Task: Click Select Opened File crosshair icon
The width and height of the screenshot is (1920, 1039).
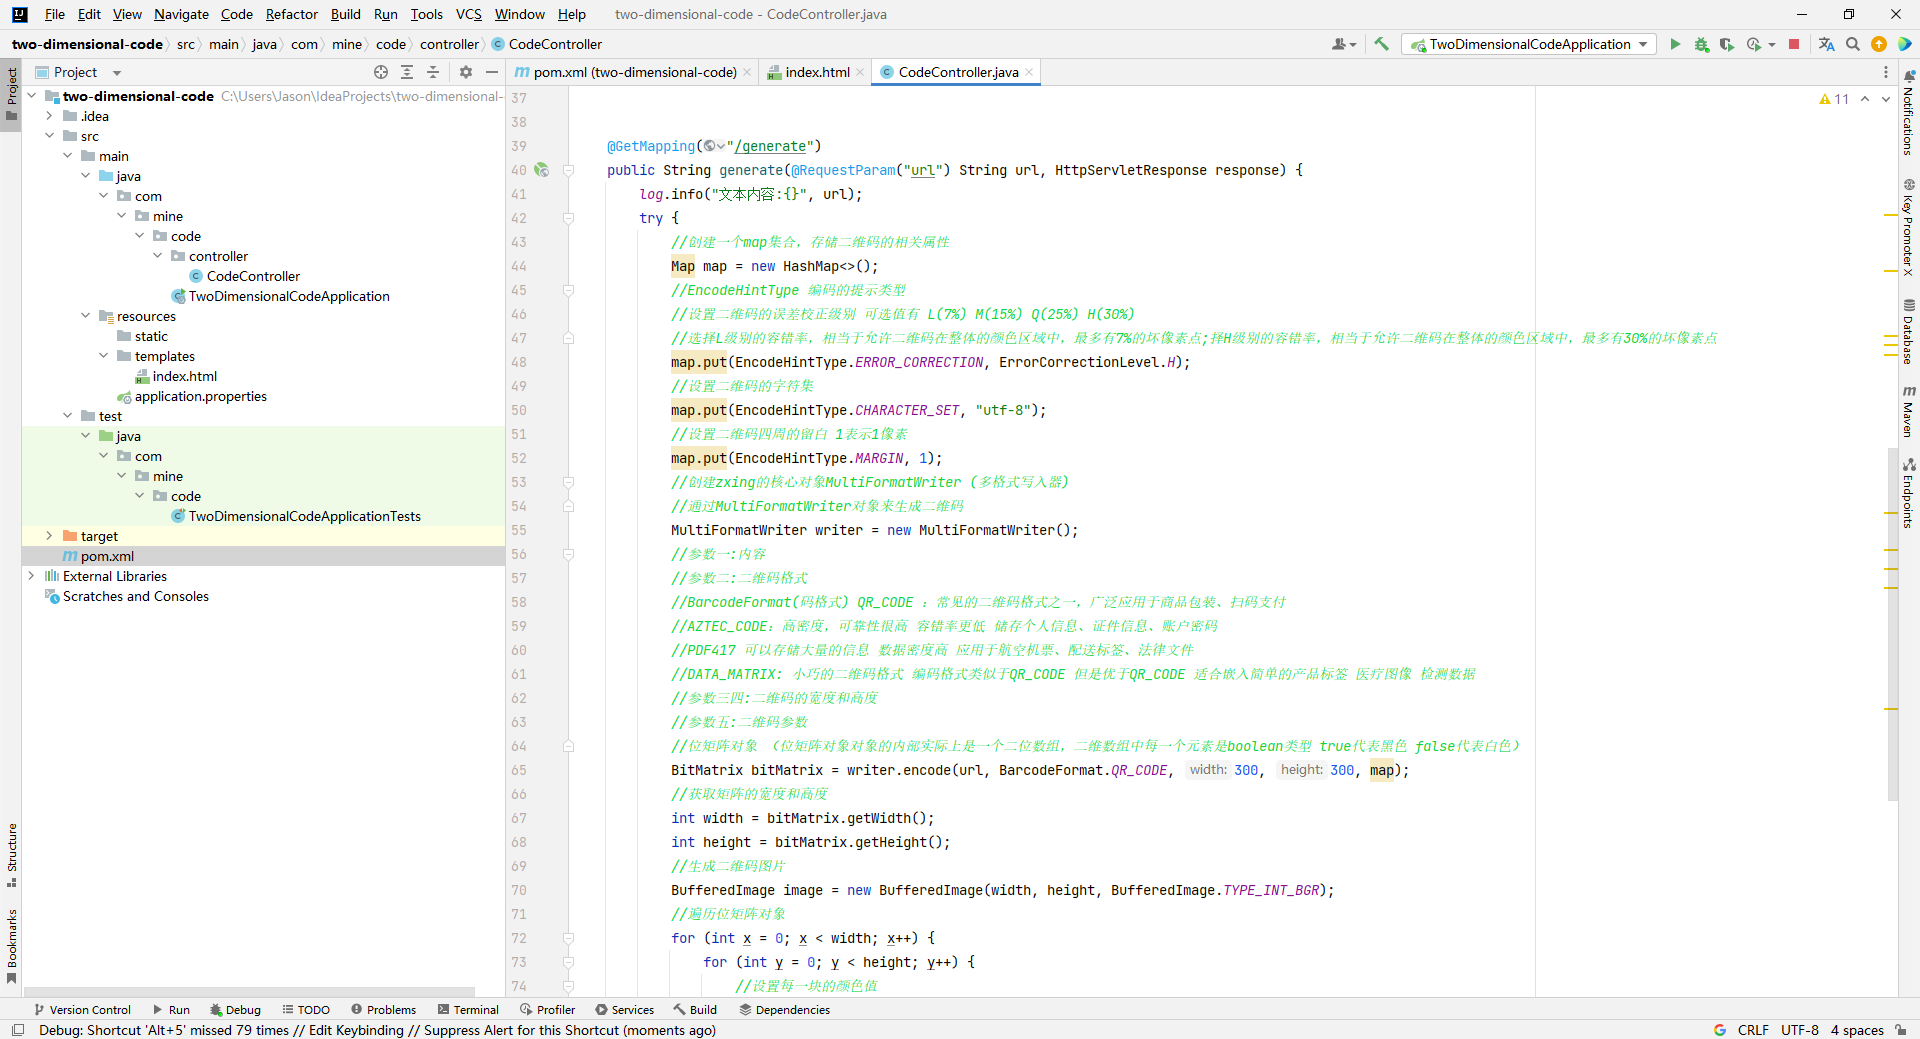Action: [x=381, y=72]
